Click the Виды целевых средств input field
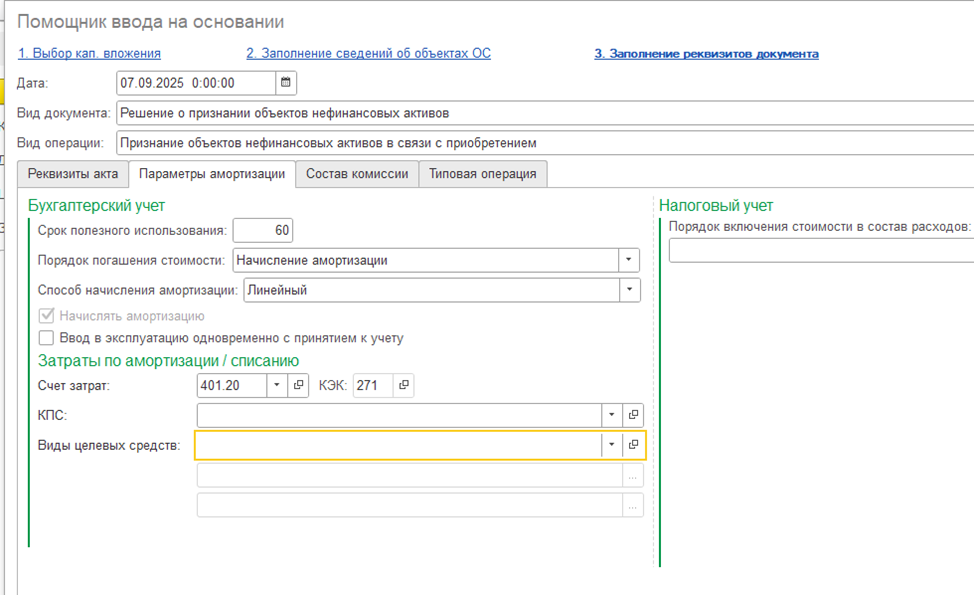974x595 pixels. (x=399, y=445)
